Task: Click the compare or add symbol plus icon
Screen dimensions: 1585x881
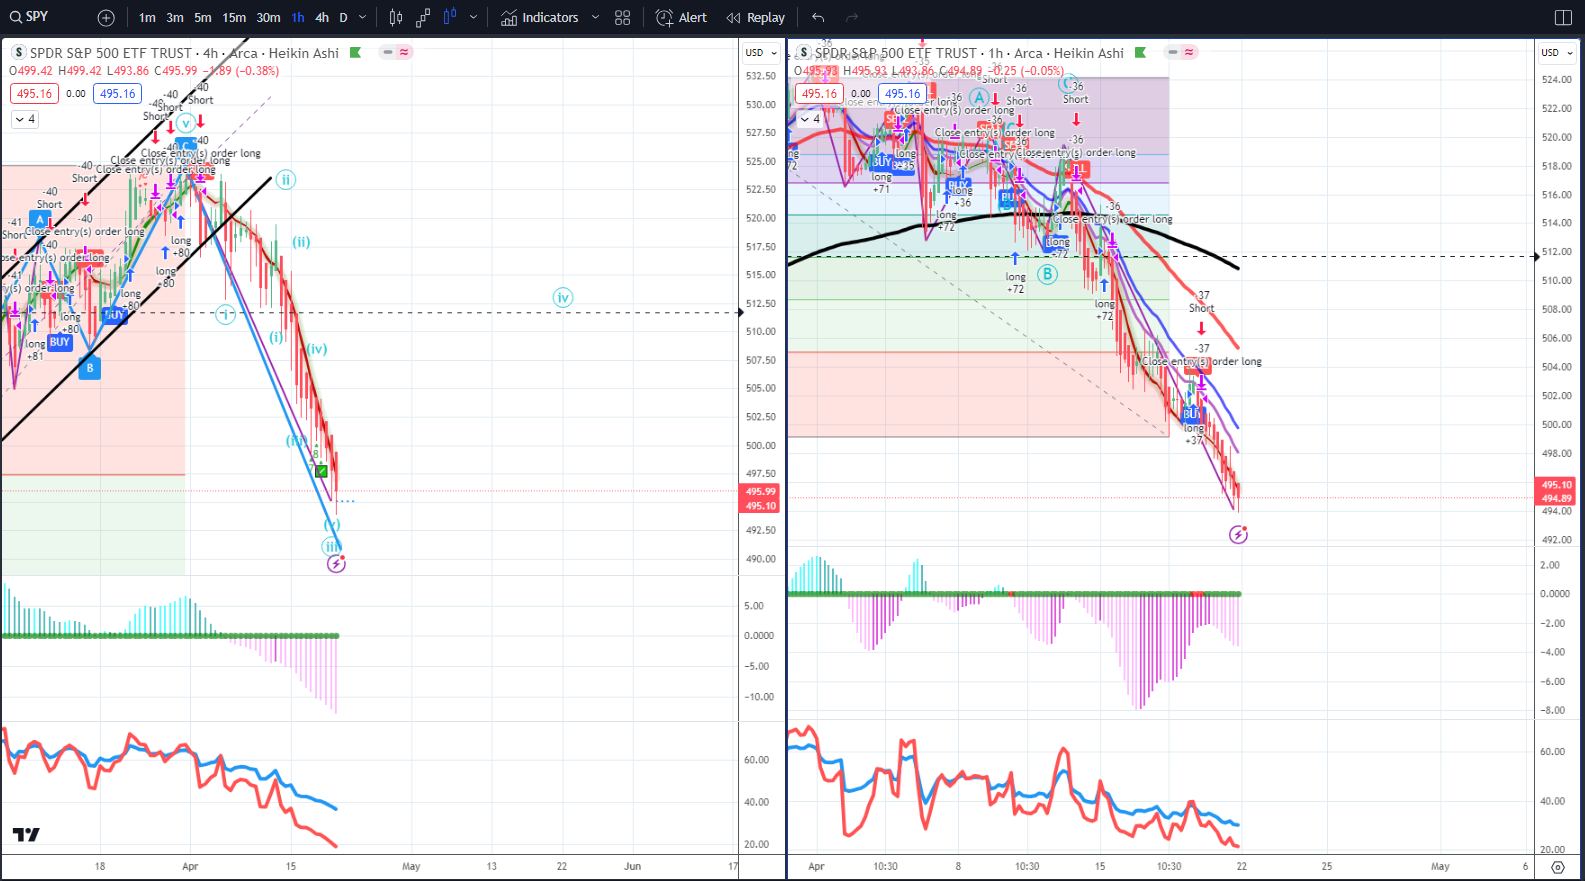Action: pyautogui.click(x=106, y=18)
